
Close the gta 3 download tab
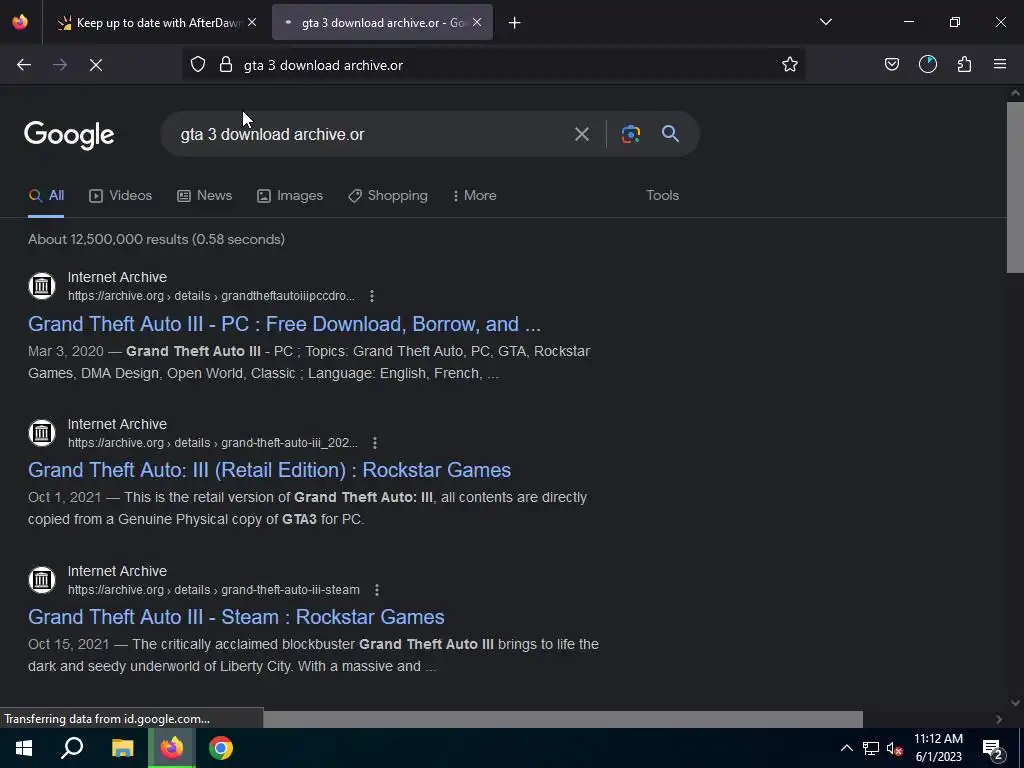477,23
